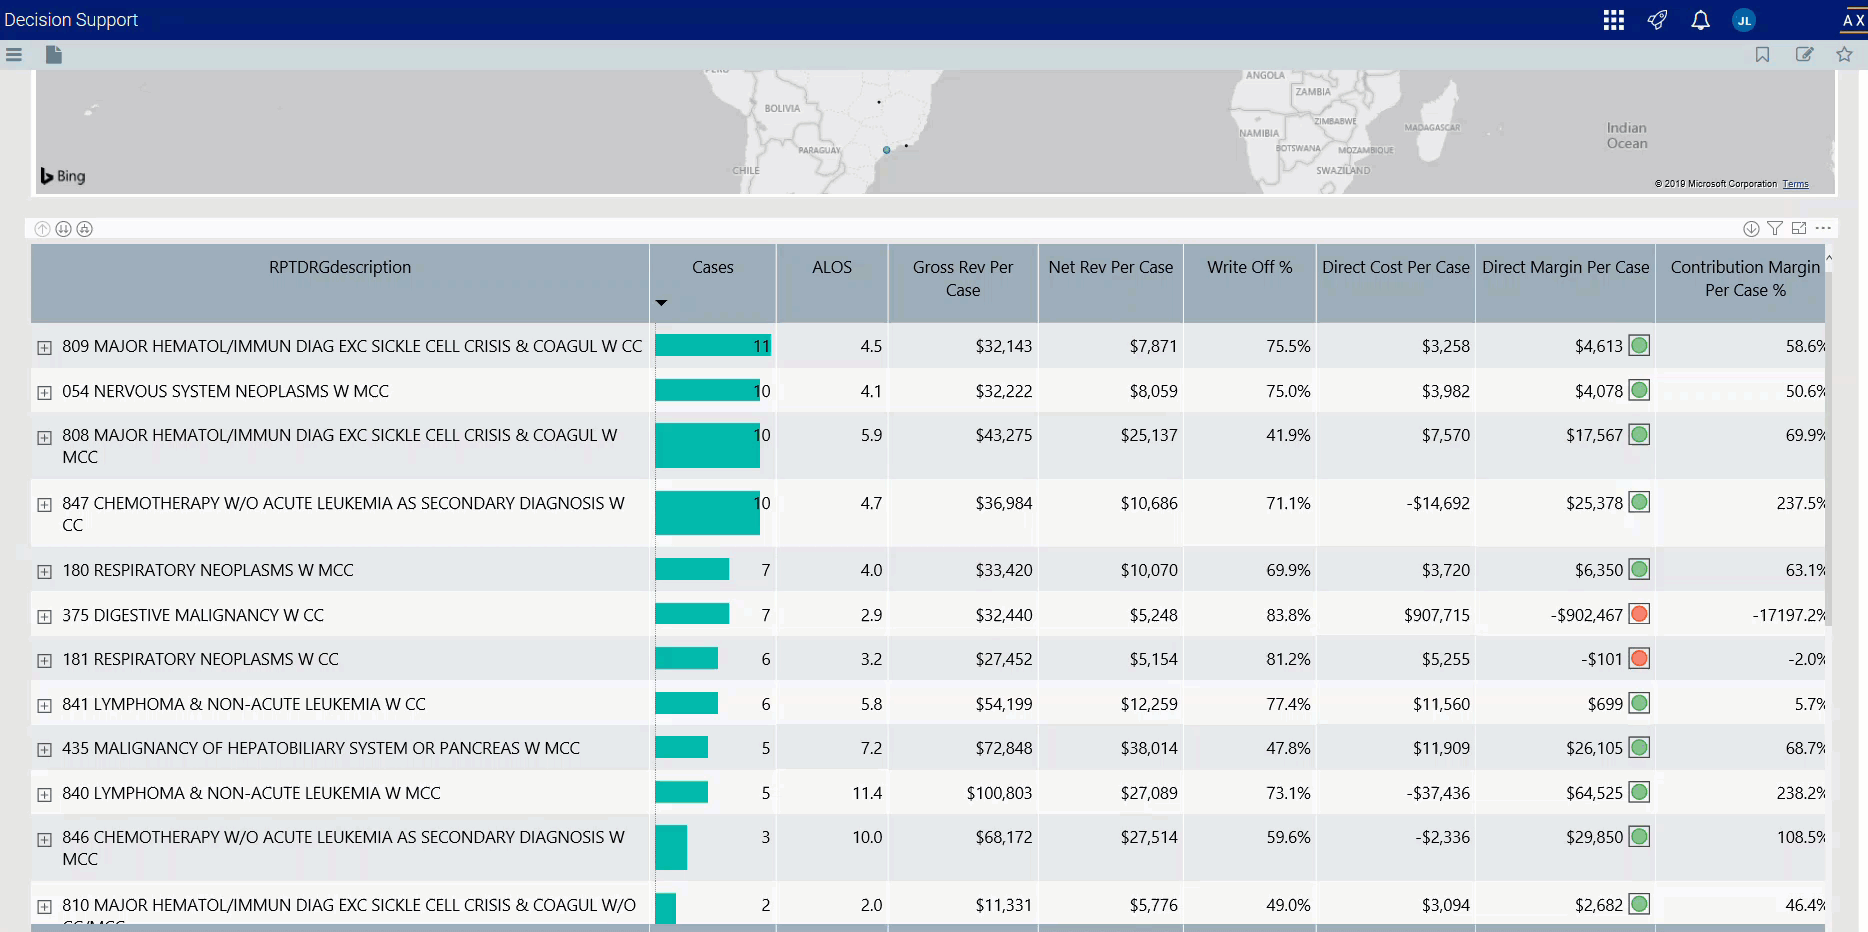Click the rocket launch icon
Screen dimensions: 1868x932
coord(1657,20)
